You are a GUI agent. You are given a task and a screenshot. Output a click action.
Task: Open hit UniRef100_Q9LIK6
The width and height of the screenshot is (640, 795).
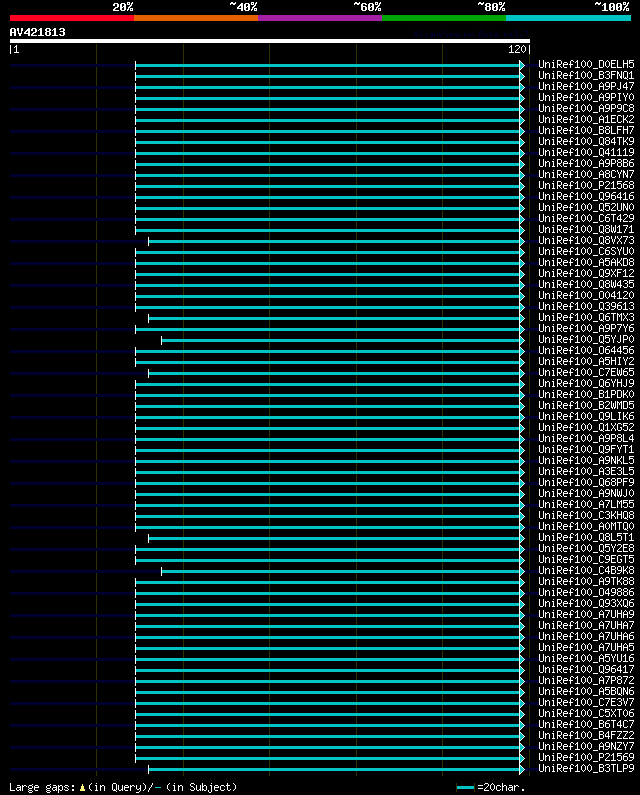(x=586, y=416)
